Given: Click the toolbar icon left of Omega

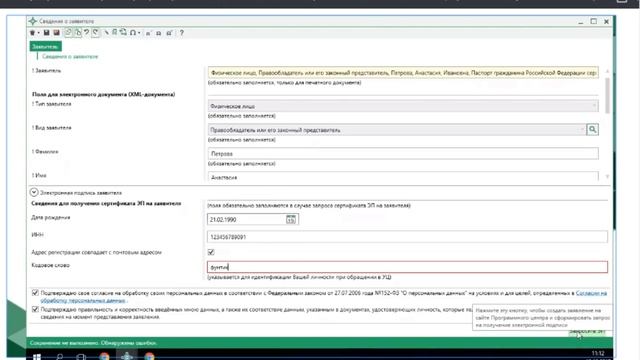Looking at the screenshot, I should (123, 33).
